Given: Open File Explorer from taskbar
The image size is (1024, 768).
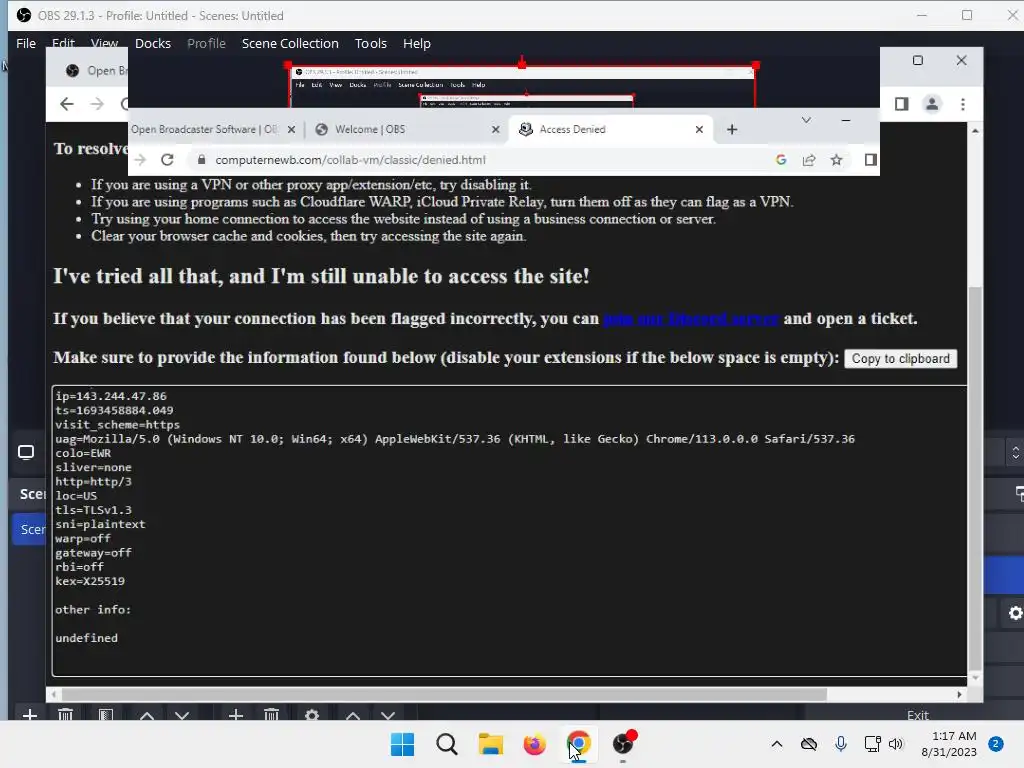Looking at the screenshot, I should click(x=490, y=744).
